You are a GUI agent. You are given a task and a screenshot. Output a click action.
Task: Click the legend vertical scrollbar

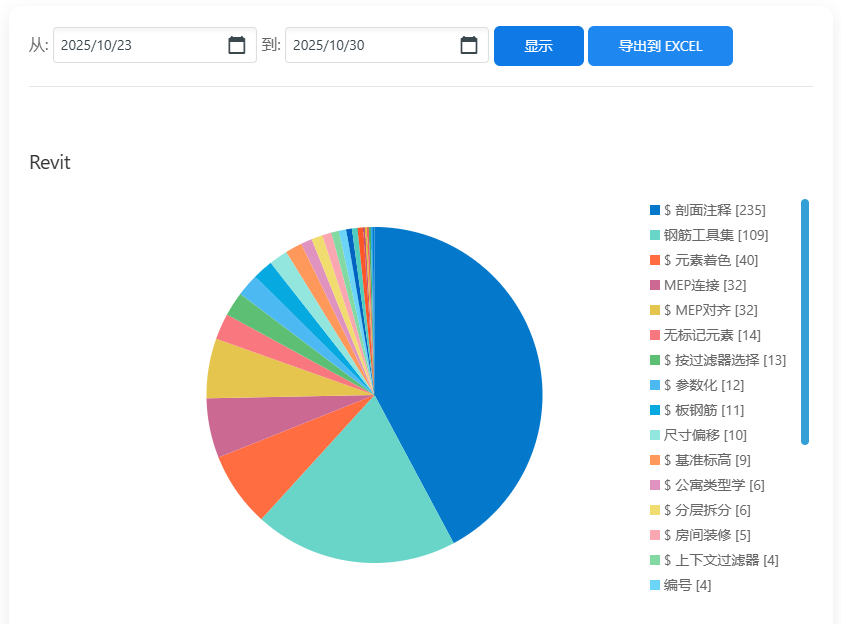(x=805, y=320)
